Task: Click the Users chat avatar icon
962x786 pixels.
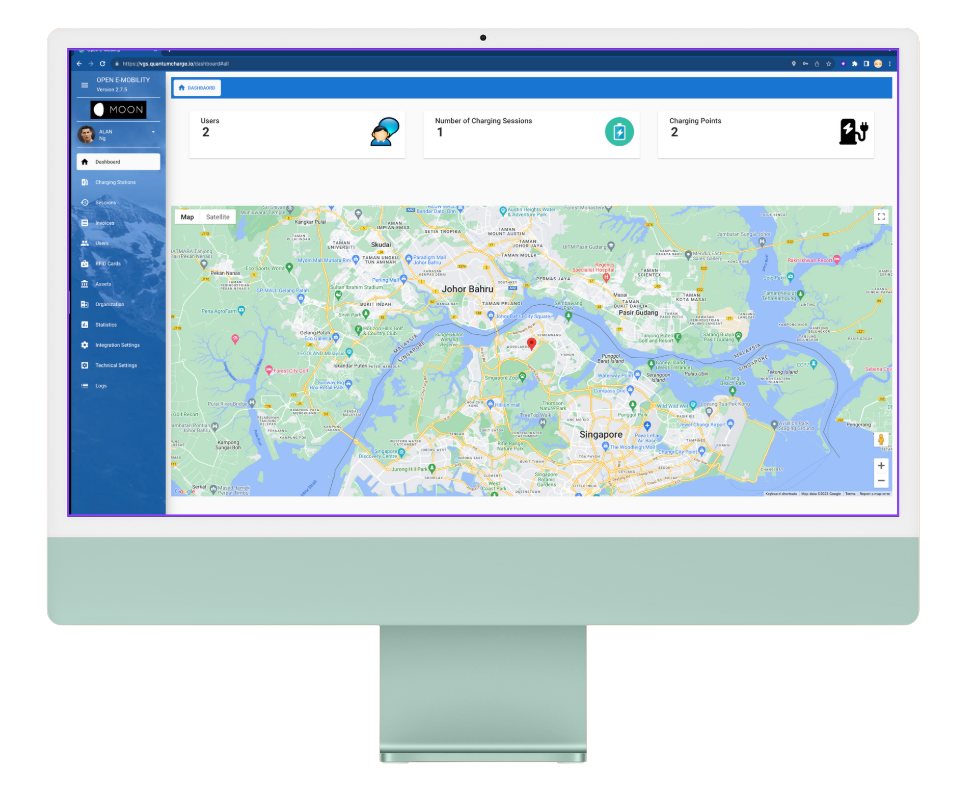Action: (x=384, y=132)
